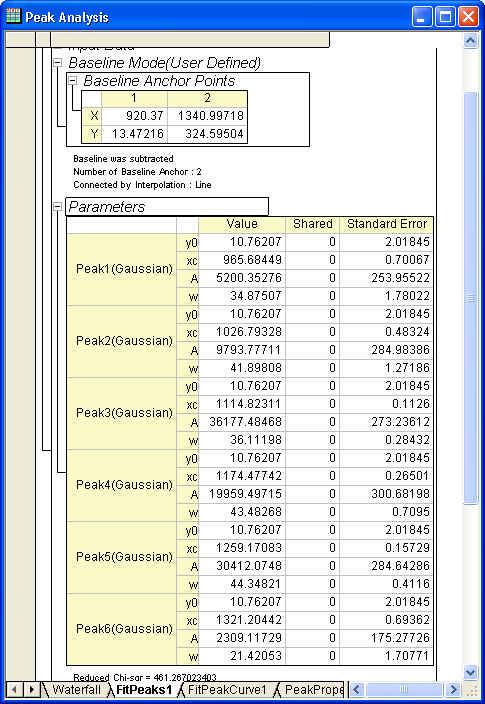Click the 'Connected by Interpolation : Line' note
Image resolution: width=485 pixels, height=704 pixels.
point(142,185)
